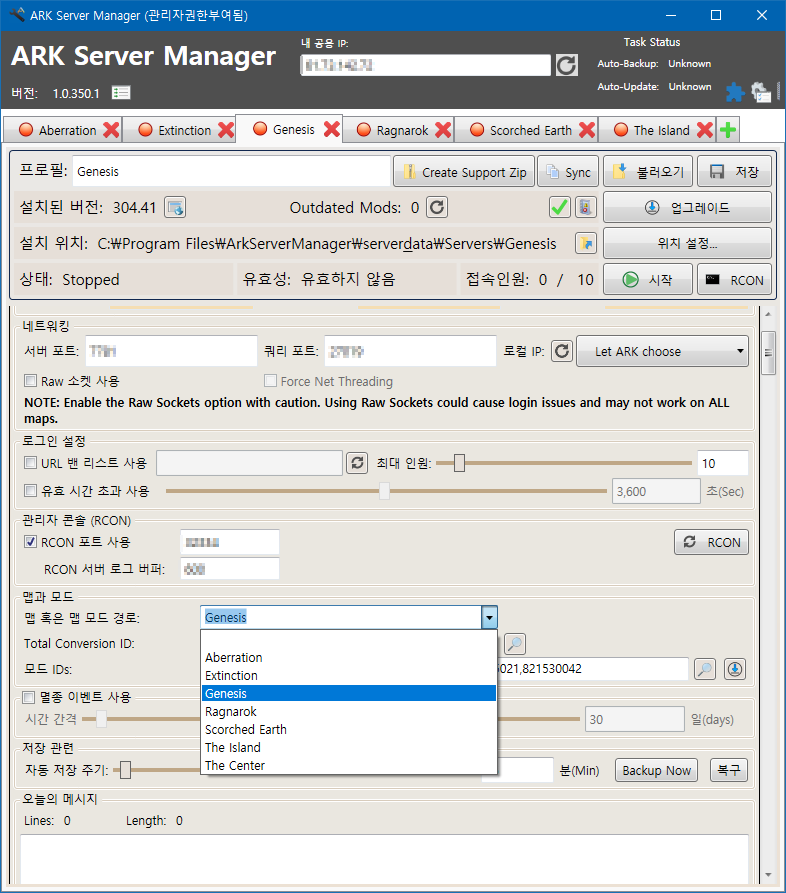This screenshot has width=786, height=893.
Task: Refresh the local IP list
Action: pyautogui.click(x=562, y=351)
